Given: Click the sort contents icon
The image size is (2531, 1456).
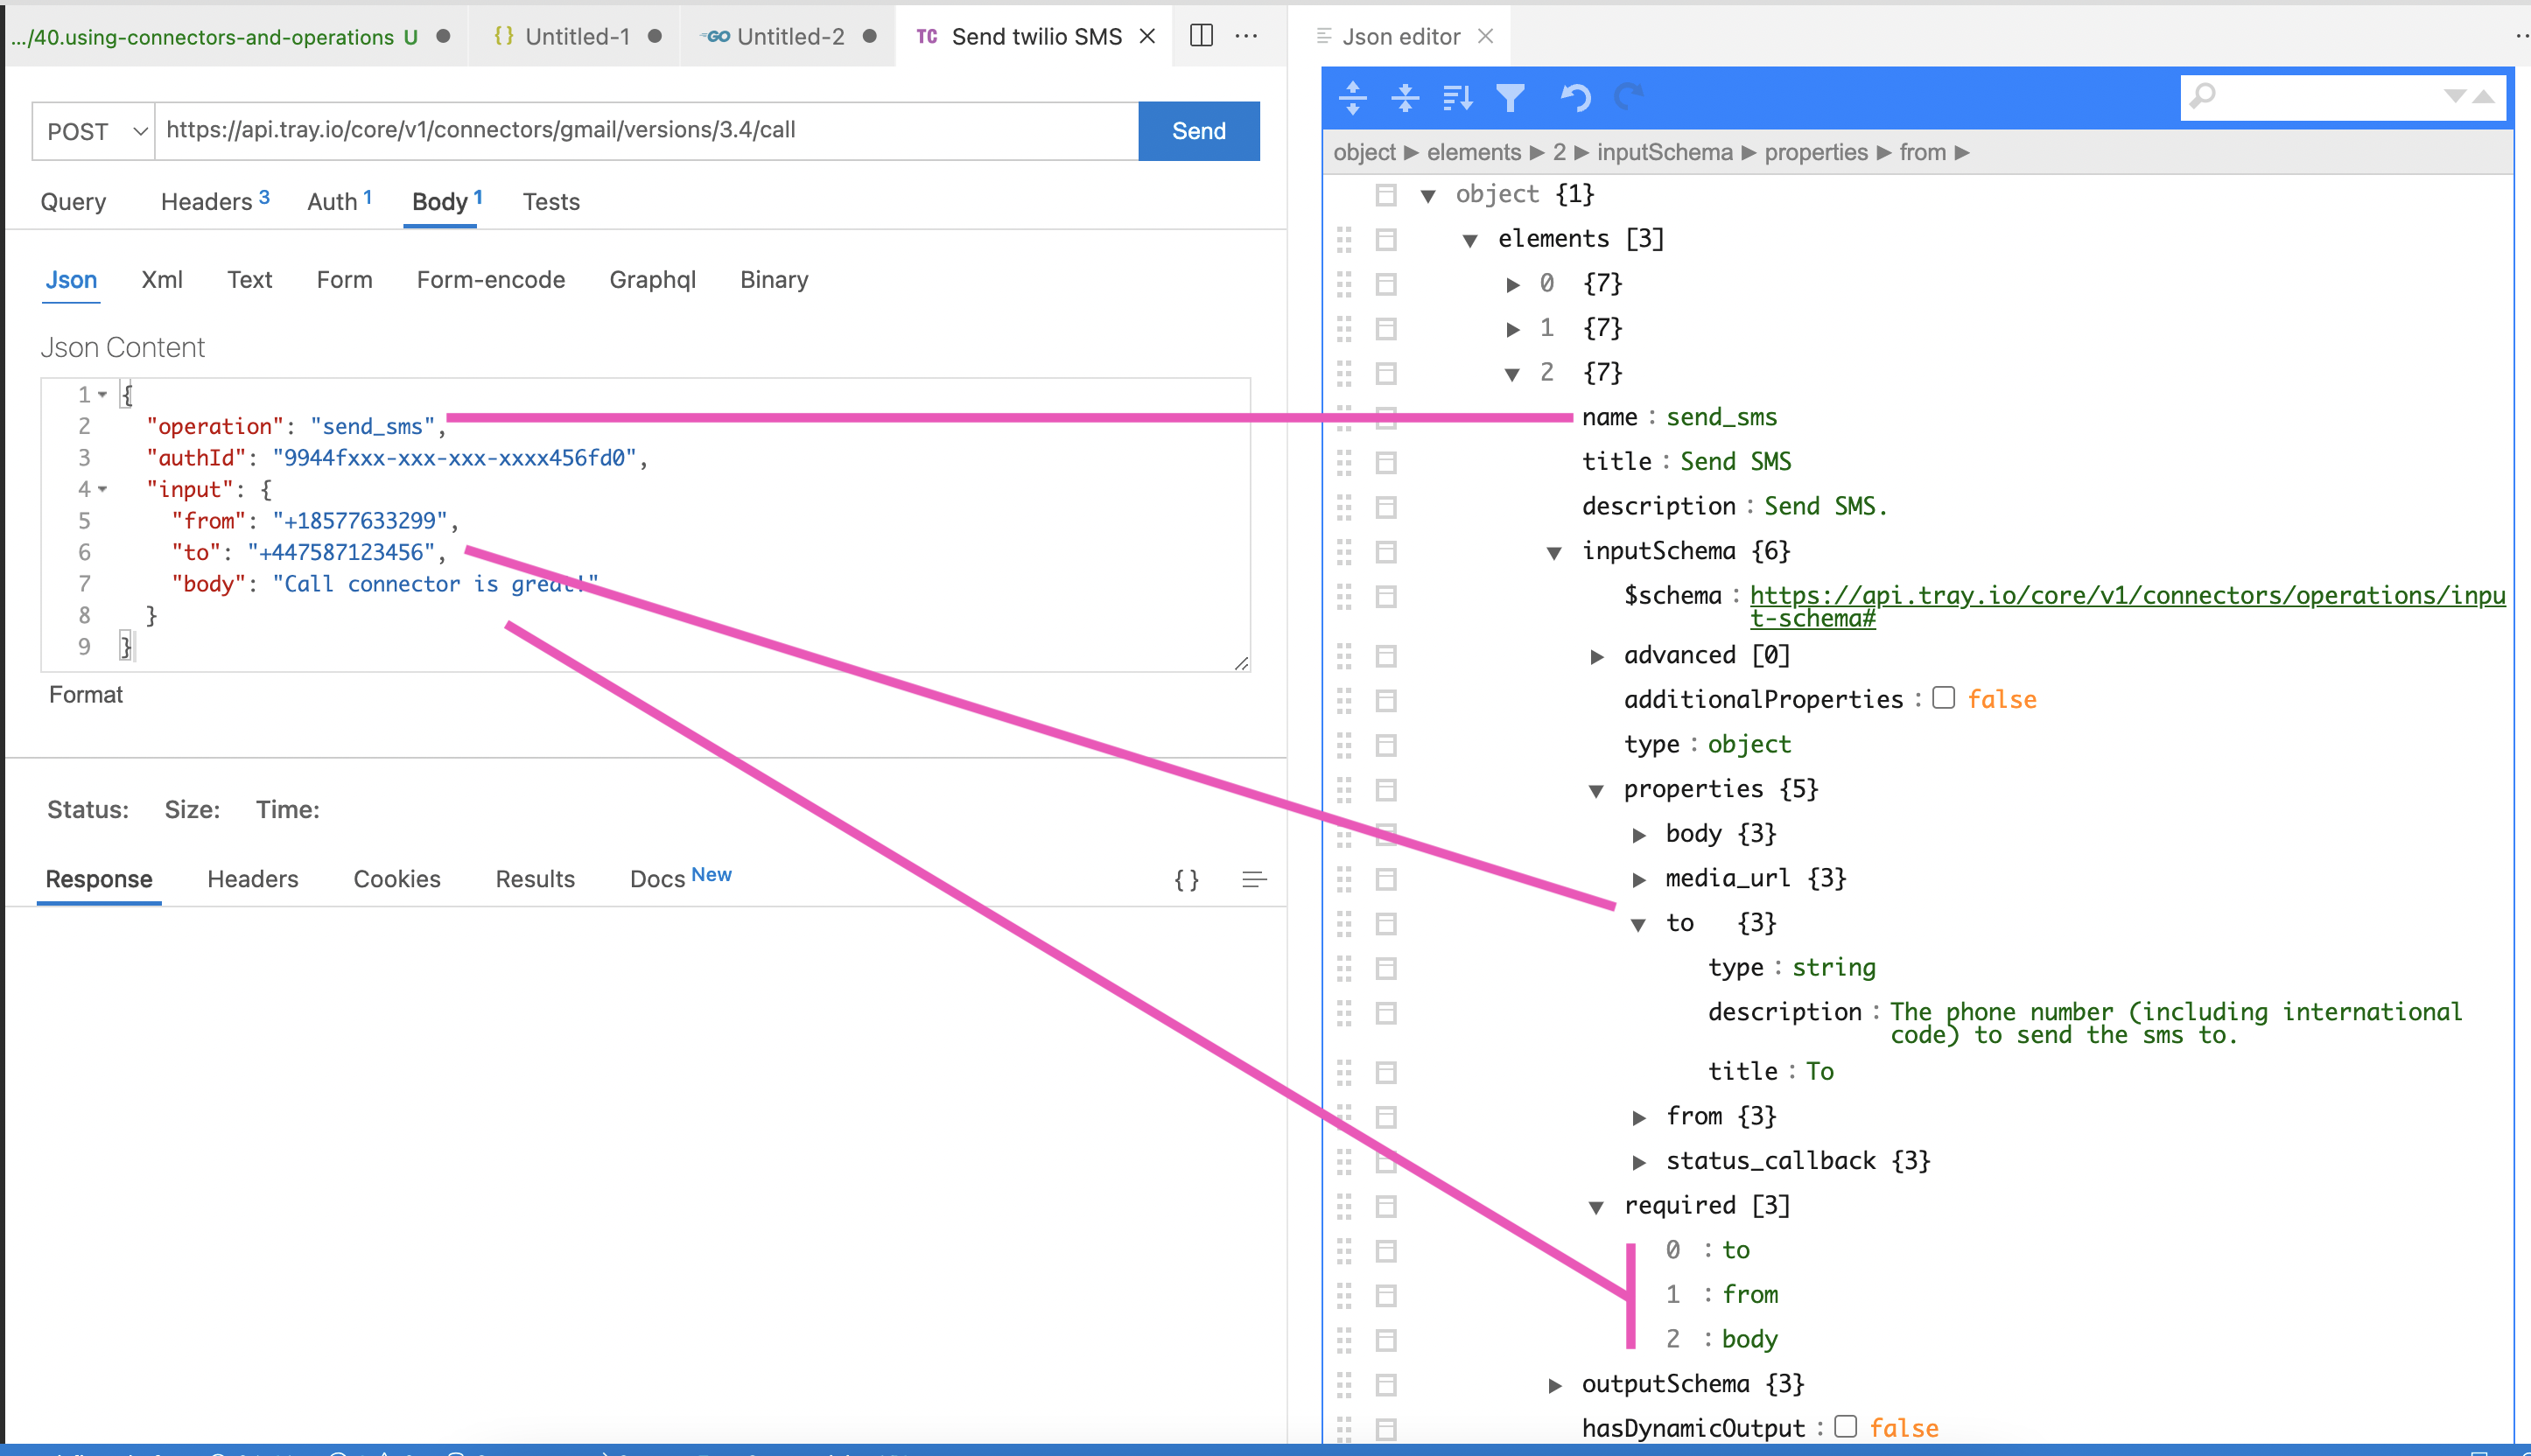Looking at the screenshot, I should point(1457,97).
